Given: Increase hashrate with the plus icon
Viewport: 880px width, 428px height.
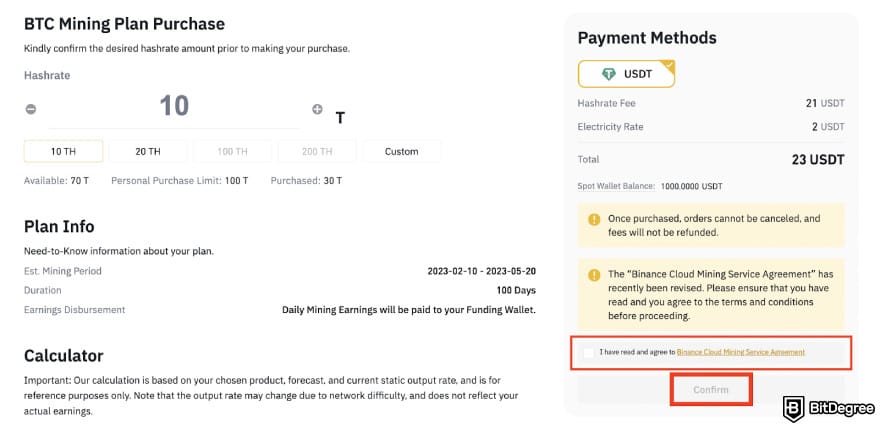Looking at the screenshot, I should click(317, 109).
